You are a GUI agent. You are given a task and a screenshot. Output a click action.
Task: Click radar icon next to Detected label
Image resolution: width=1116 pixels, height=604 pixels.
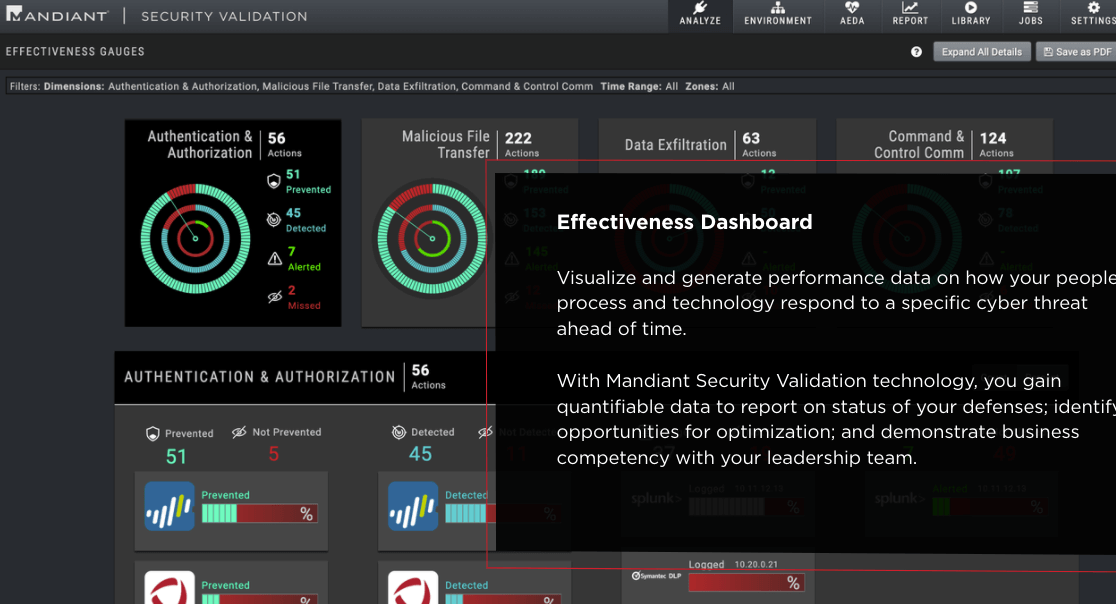[399, 432]
